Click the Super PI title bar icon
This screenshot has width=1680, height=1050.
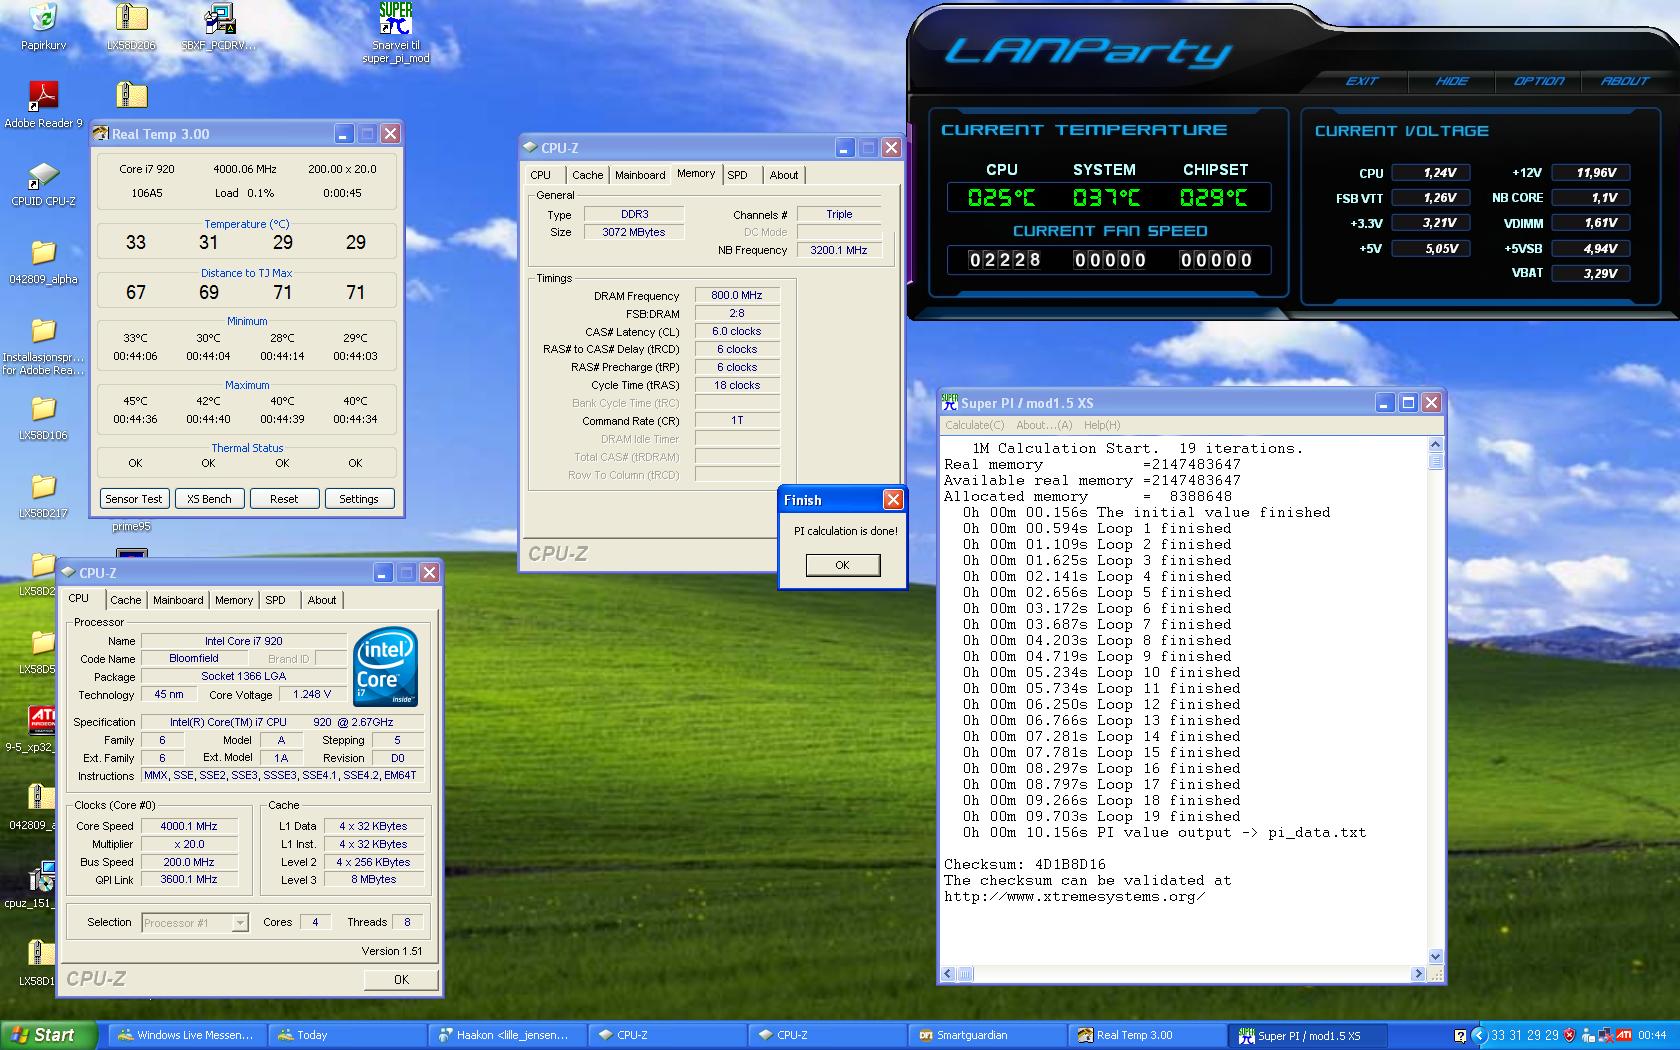click(950, 402)
